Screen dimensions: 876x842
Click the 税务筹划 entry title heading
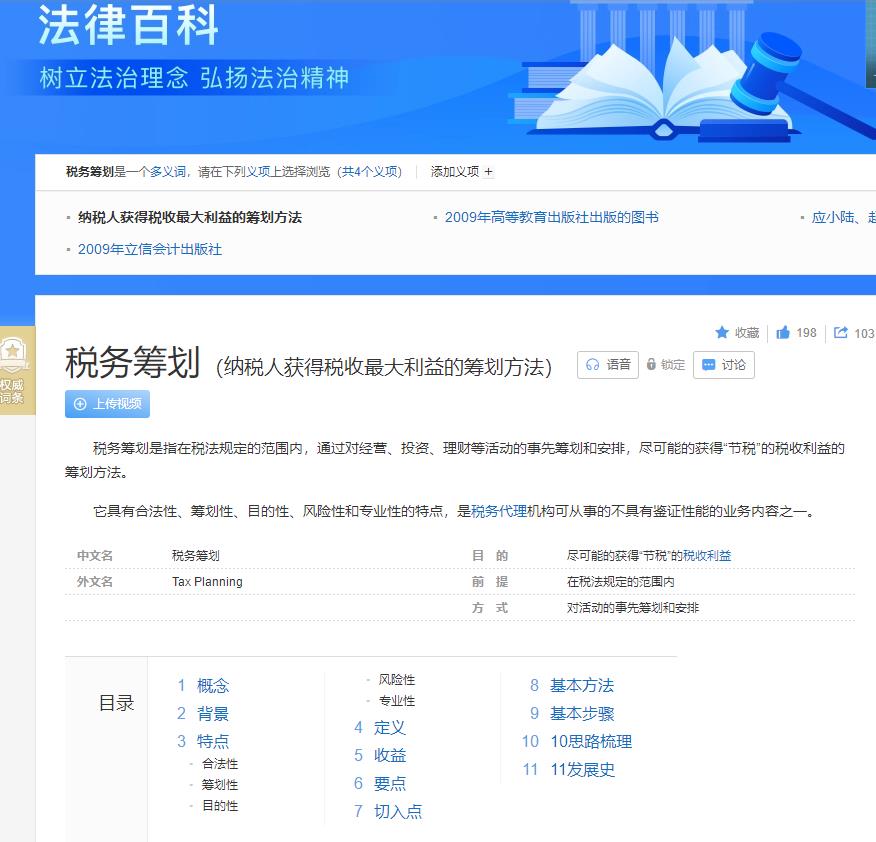point(132,363)
